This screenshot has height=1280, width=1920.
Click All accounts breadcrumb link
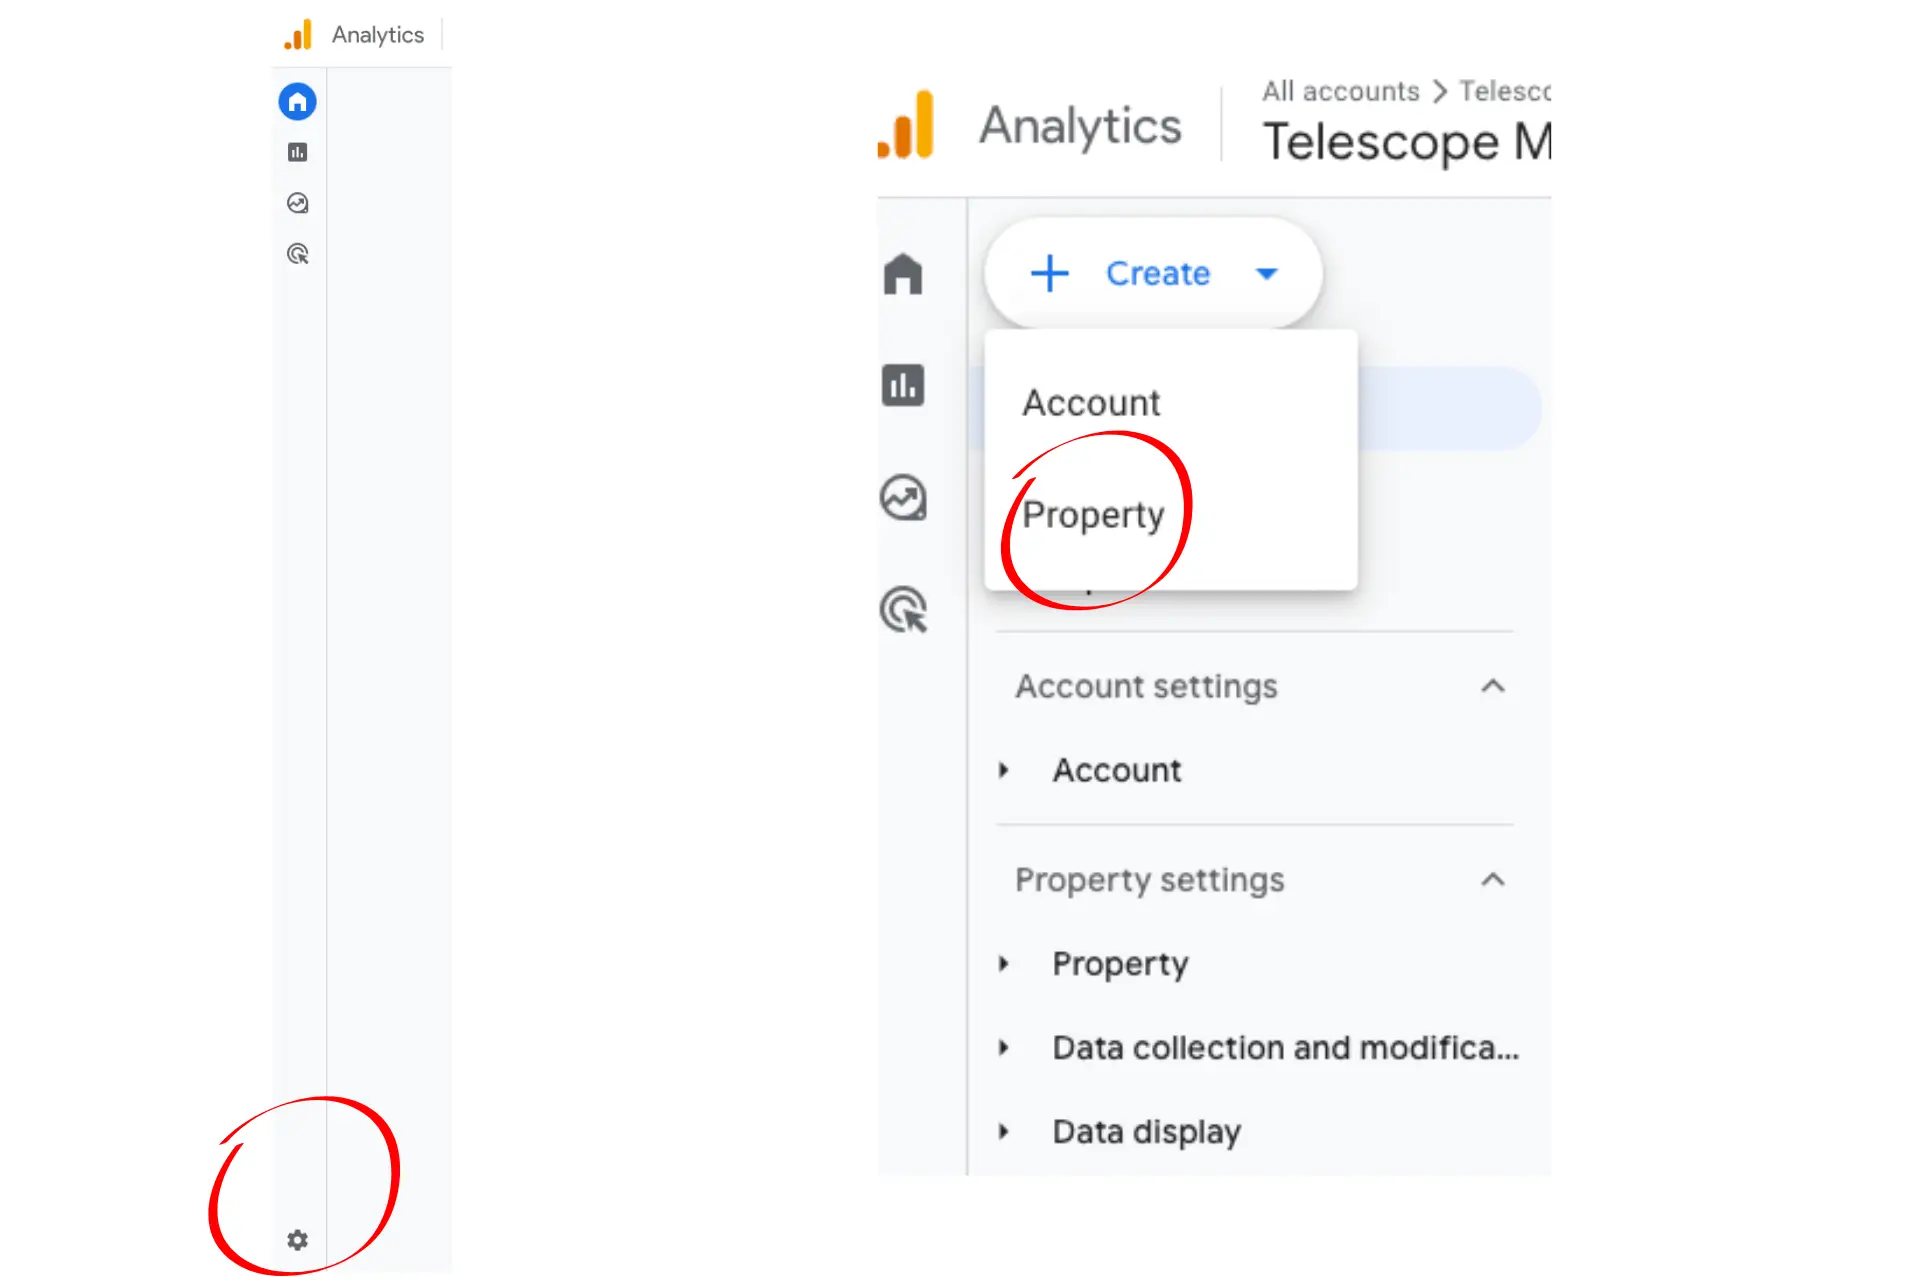pos(1340,91)
